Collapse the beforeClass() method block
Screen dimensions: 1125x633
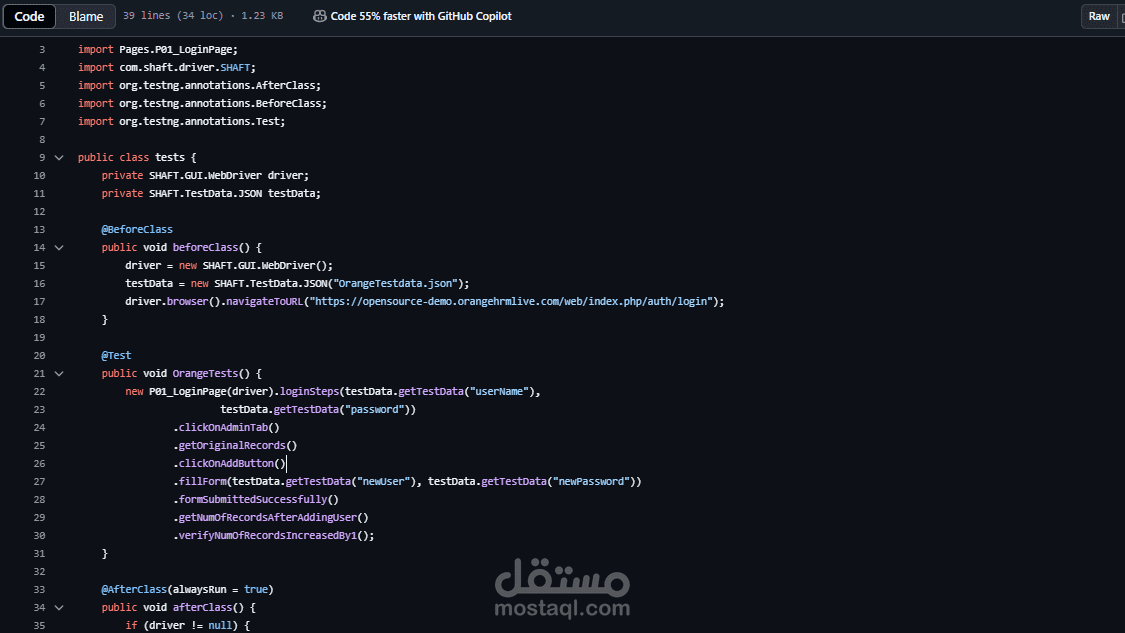pyautogui.click(x=59, y=248)
